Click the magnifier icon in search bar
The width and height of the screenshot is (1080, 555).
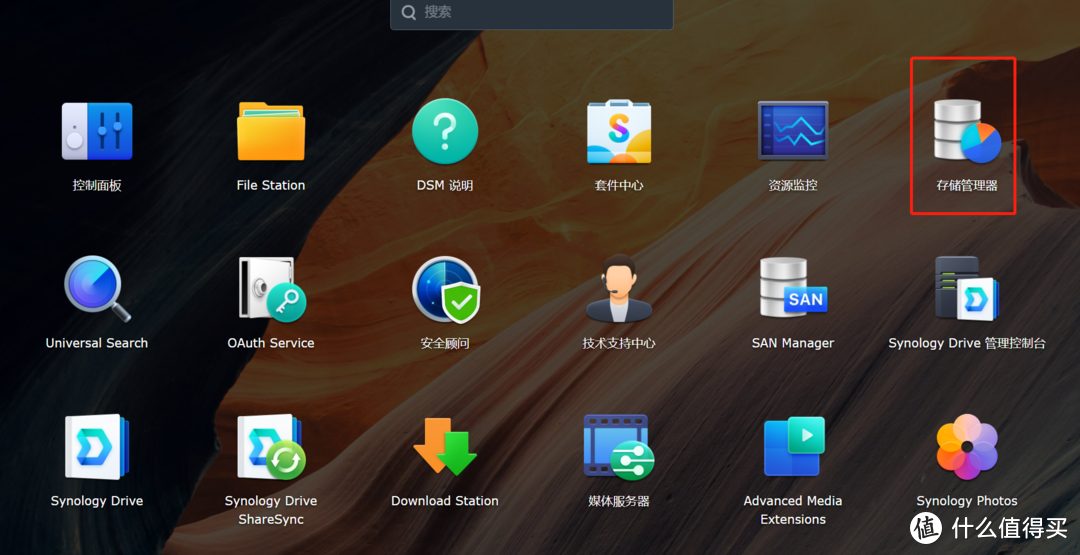(x=409, y=13)
